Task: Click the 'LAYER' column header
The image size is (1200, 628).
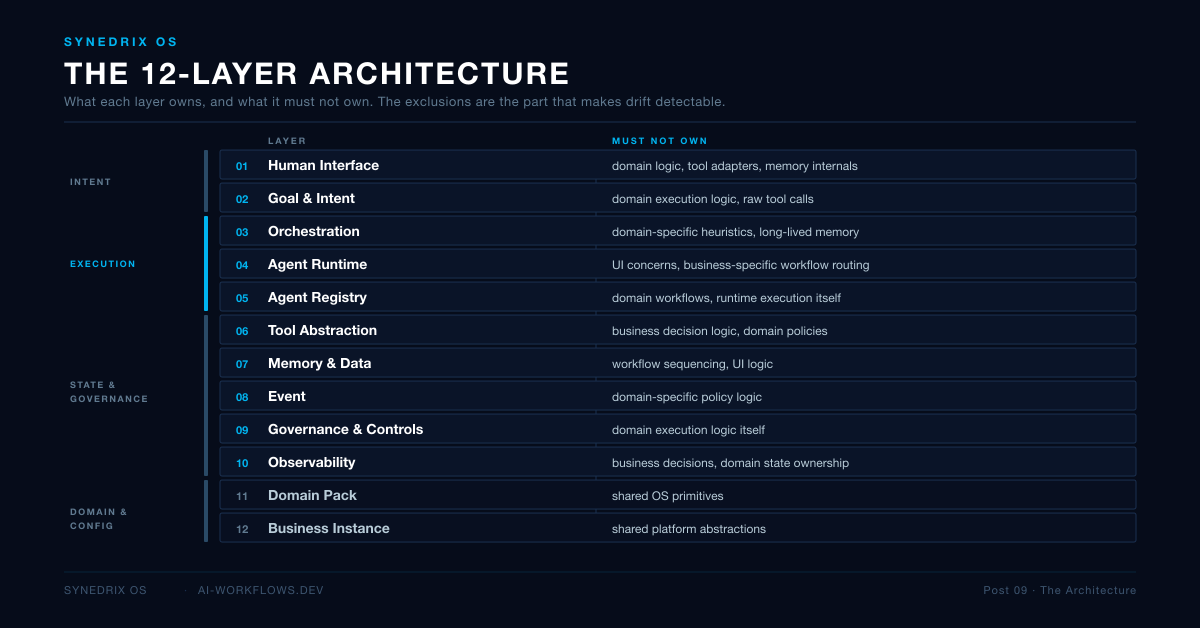Action: click(x=287, y=141)
